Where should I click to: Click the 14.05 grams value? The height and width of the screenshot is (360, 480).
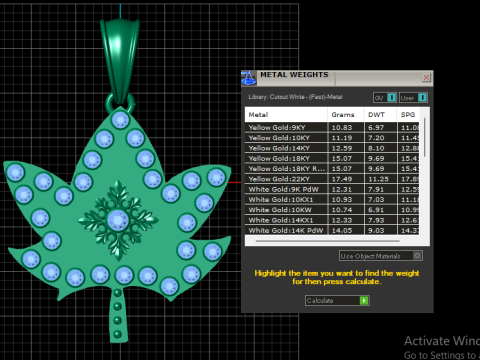pyautogui.click(x=342, y=230)
